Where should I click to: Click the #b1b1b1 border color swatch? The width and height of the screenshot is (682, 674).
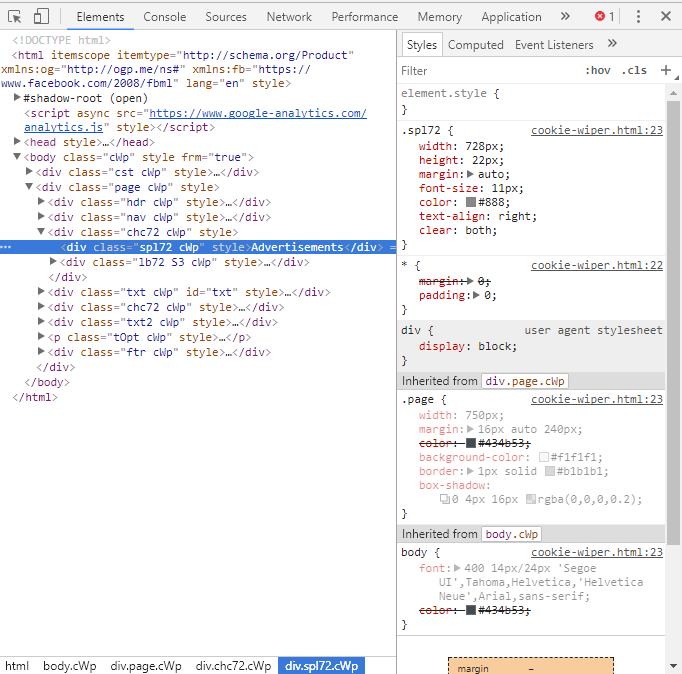[x=550, y=471]
